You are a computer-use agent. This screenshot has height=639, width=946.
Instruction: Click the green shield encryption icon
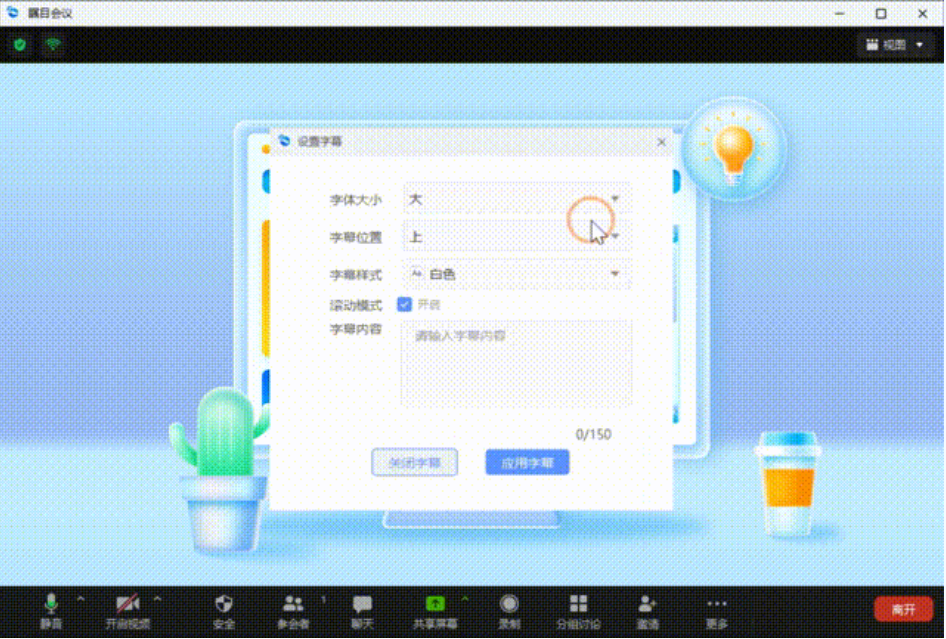[20, 45]
